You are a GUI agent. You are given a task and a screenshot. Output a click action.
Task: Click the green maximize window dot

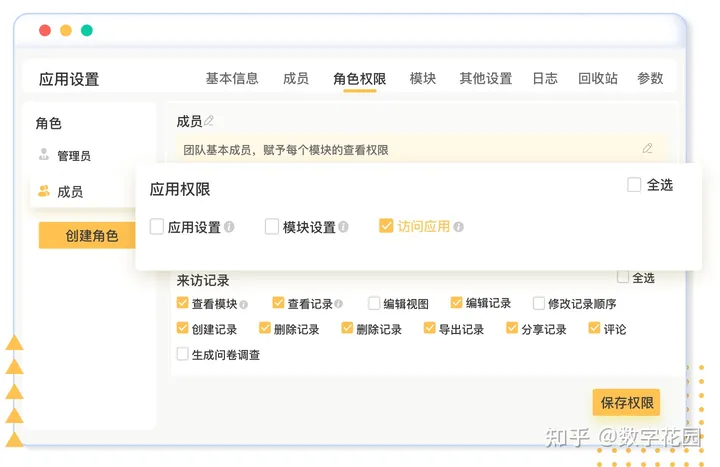click(x=87, y=30)
